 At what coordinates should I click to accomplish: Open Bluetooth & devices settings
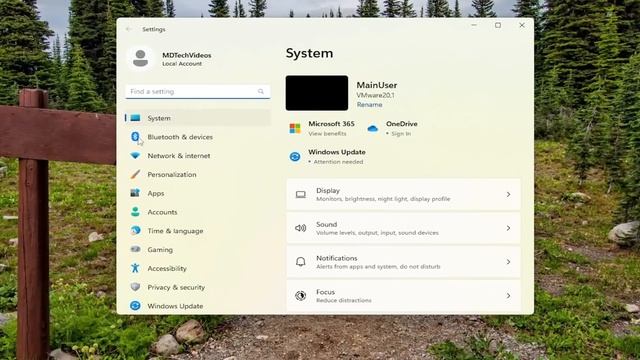point(198,137)
